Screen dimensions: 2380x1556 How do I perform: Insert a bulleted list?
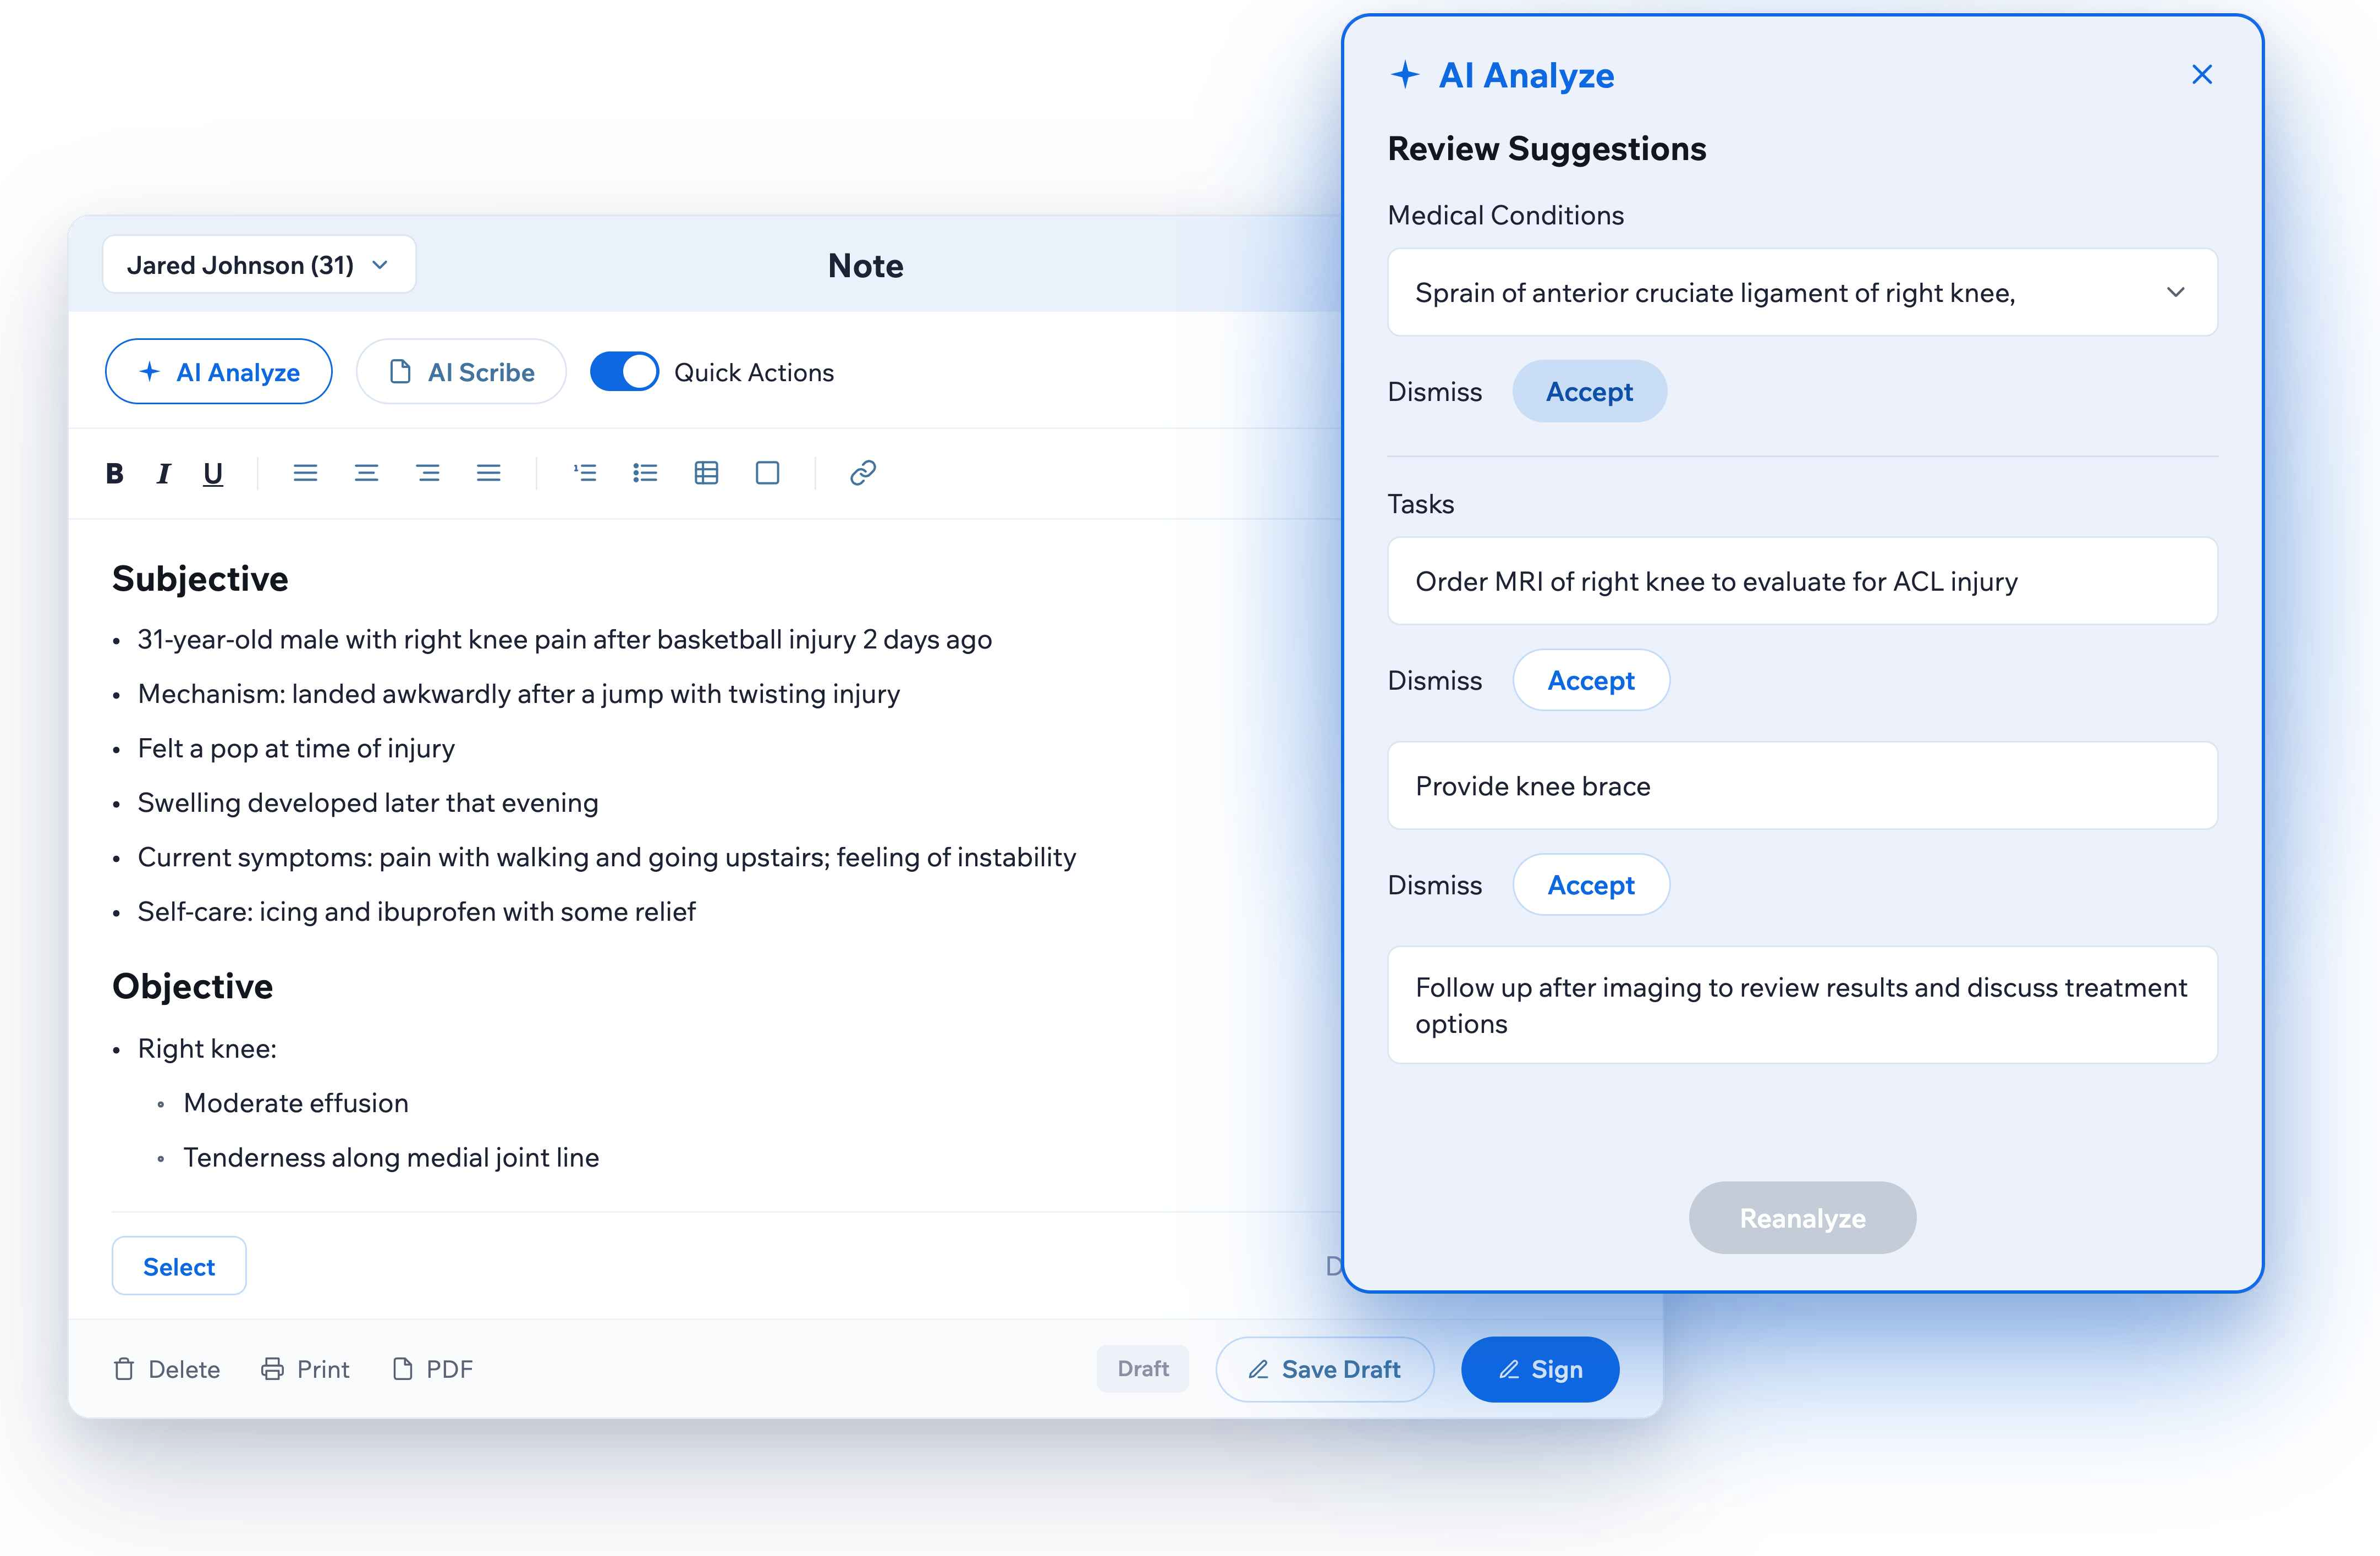click(x=646, y=473)
